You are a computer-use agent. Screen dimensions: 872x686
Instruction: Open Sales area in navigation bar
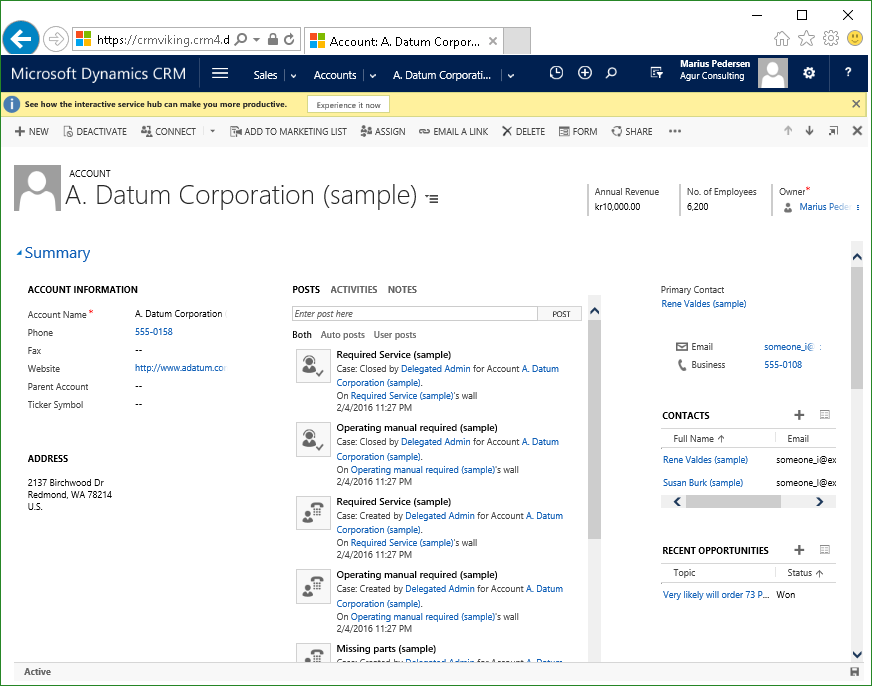[x=265, y=75]
